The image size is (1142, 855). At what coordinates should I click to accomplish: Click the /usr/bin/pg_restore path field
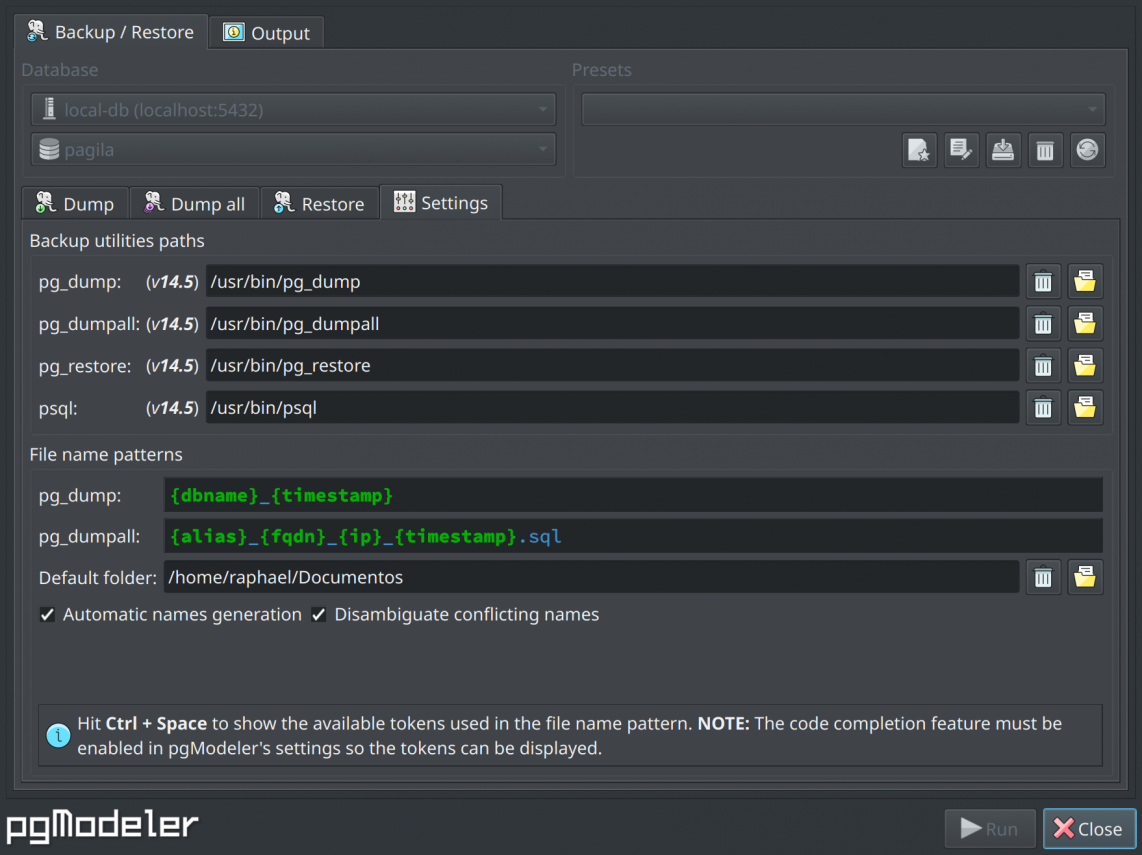pyautogui.click(x=613, y=366)
